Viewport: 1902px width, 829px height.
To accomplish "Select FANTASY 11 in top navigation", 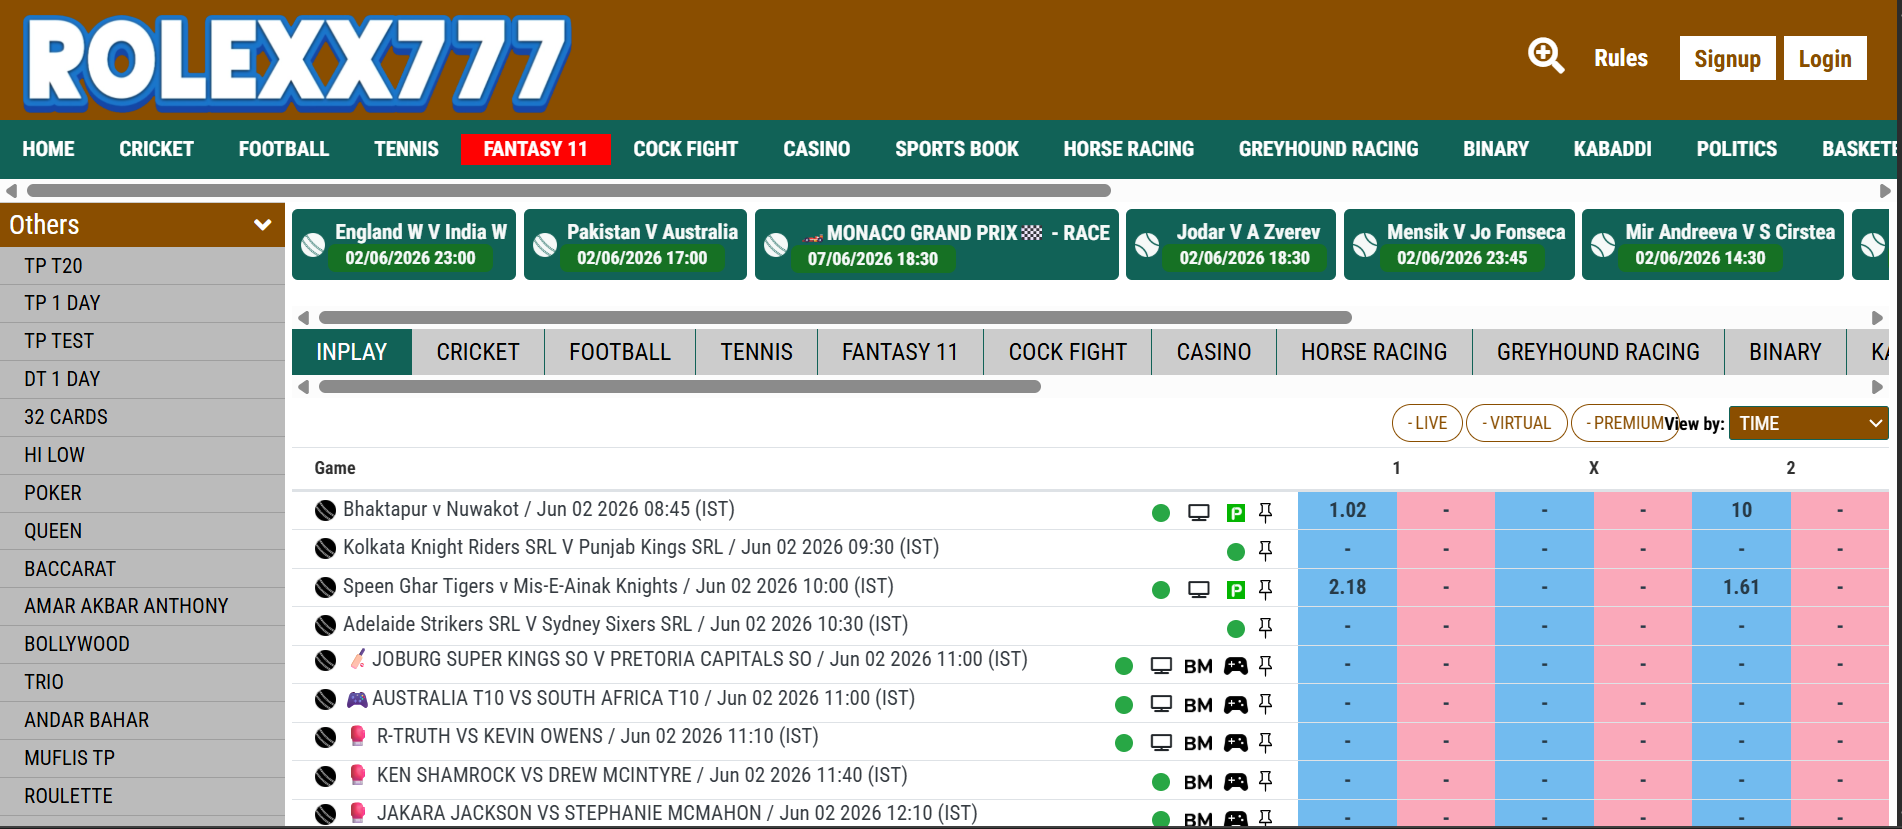I will pos(536,149).
